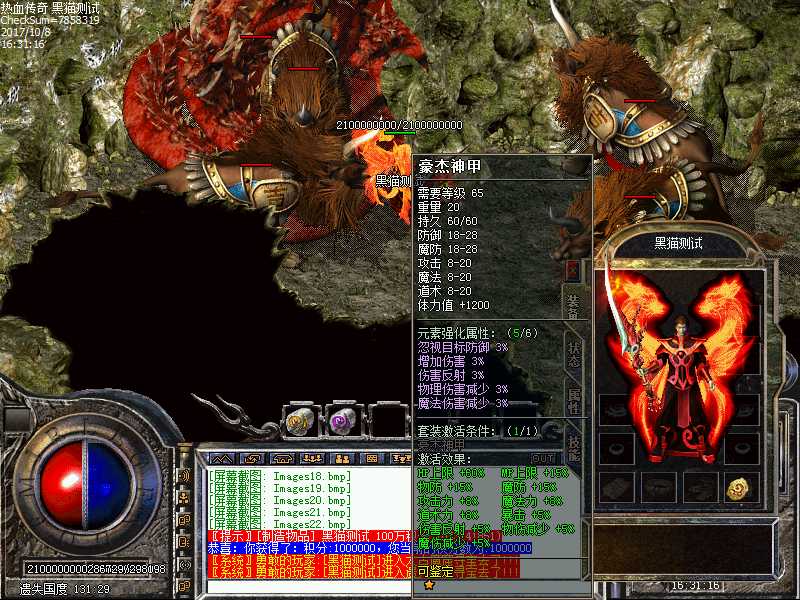Click the red HP half of the orb
This screenshot has height=600, width=800.
coord(61,484)
